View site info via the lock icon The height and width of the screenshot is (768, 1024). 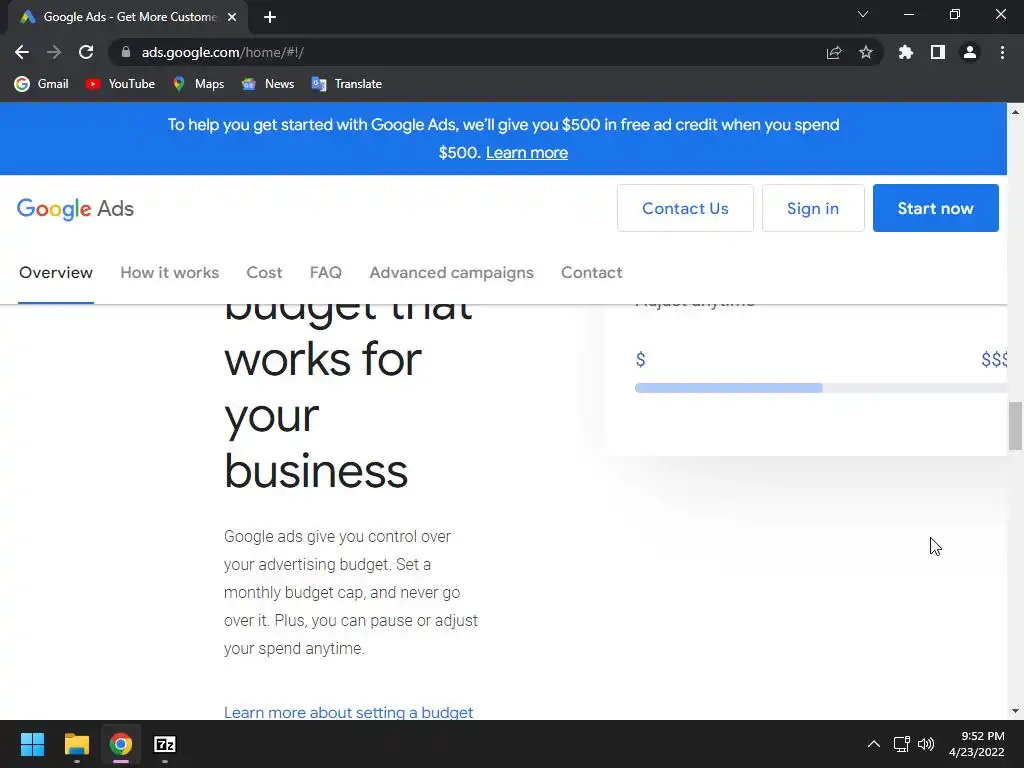(x=126, y=52)
